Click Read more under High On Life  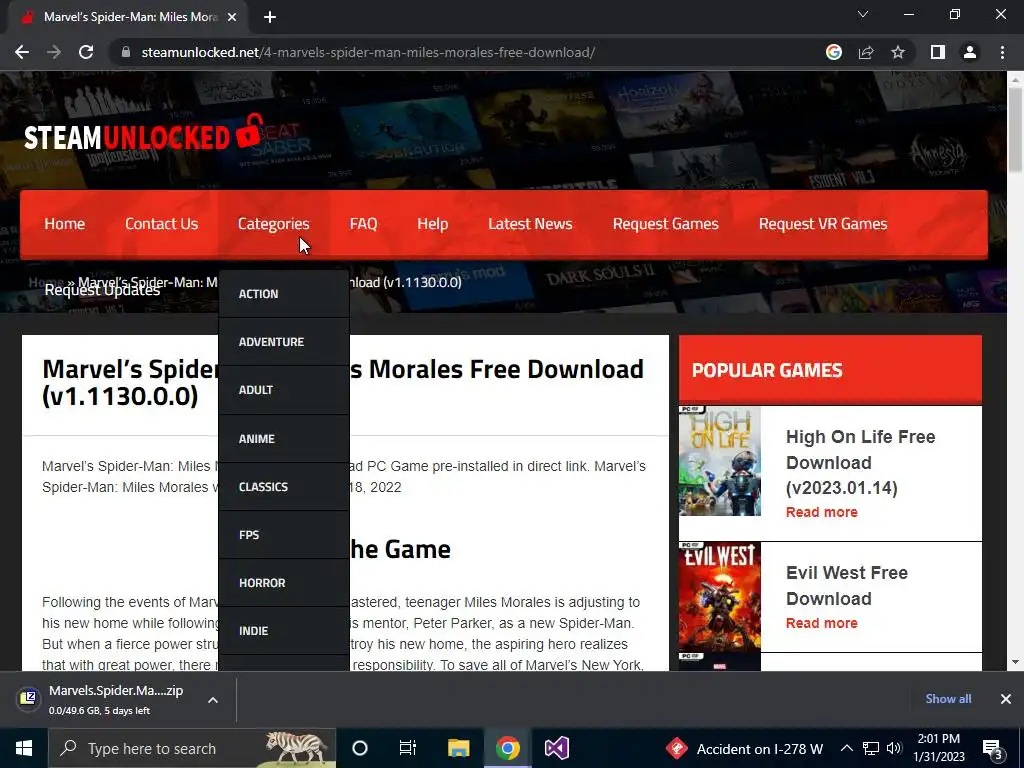(x=822, y=513)
